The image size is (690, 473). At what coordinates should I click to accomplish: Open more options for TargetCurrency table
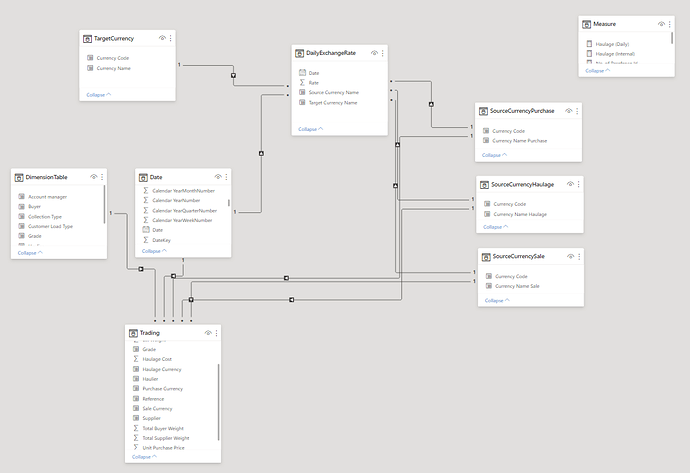point(171,38)
